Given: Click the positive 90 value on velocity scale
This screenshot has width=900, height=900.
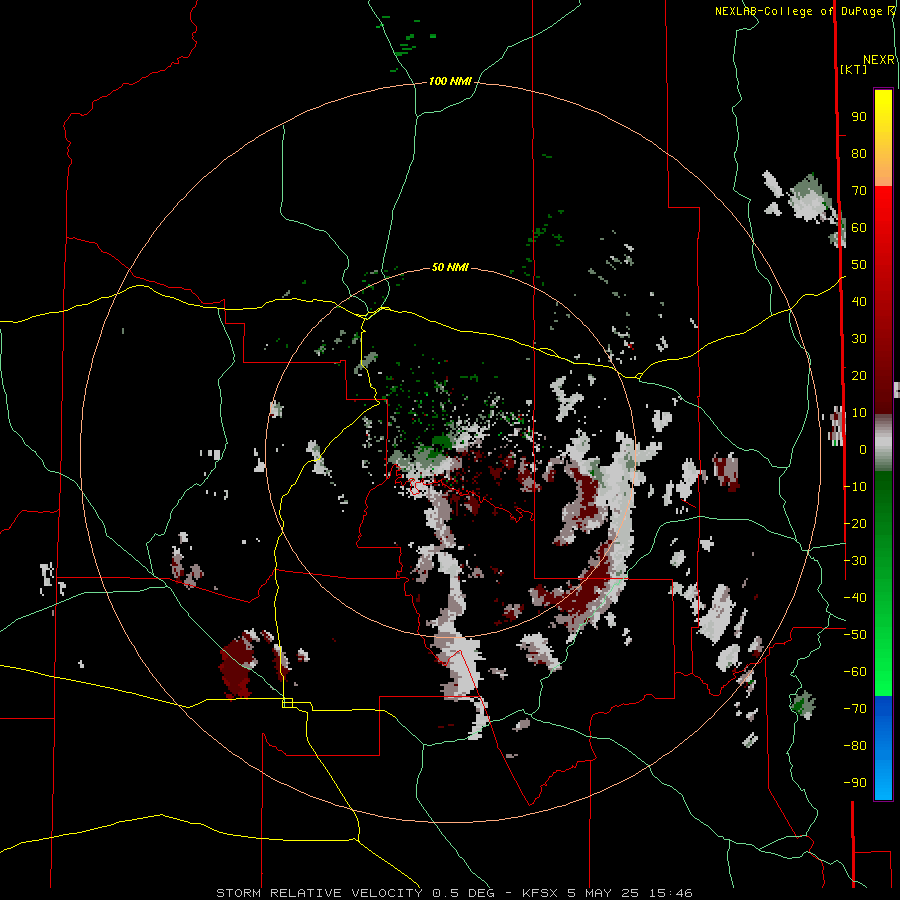Looking at the screenshot, I should pos(859,117).
